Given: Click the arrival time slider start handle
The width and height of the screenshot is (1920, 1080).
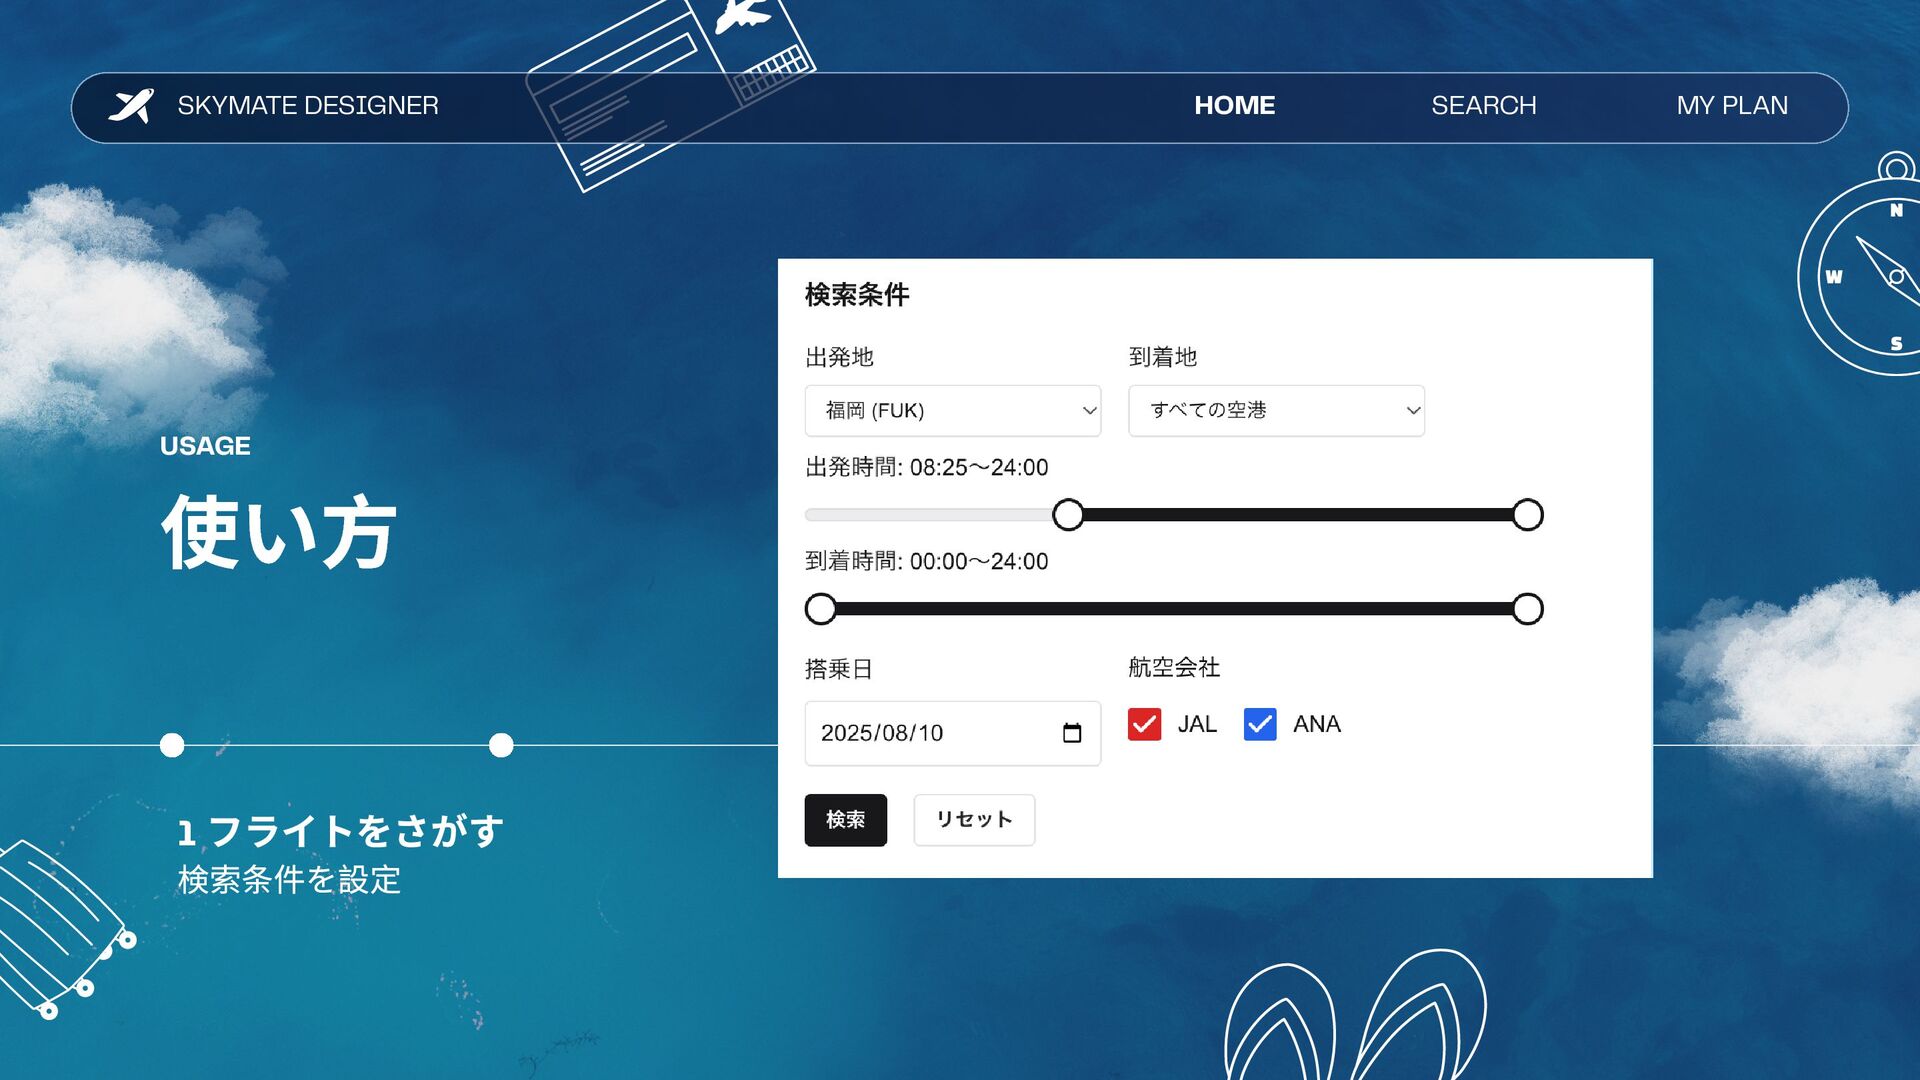Looking at the screenshot, I should click(x=821, y=609).
